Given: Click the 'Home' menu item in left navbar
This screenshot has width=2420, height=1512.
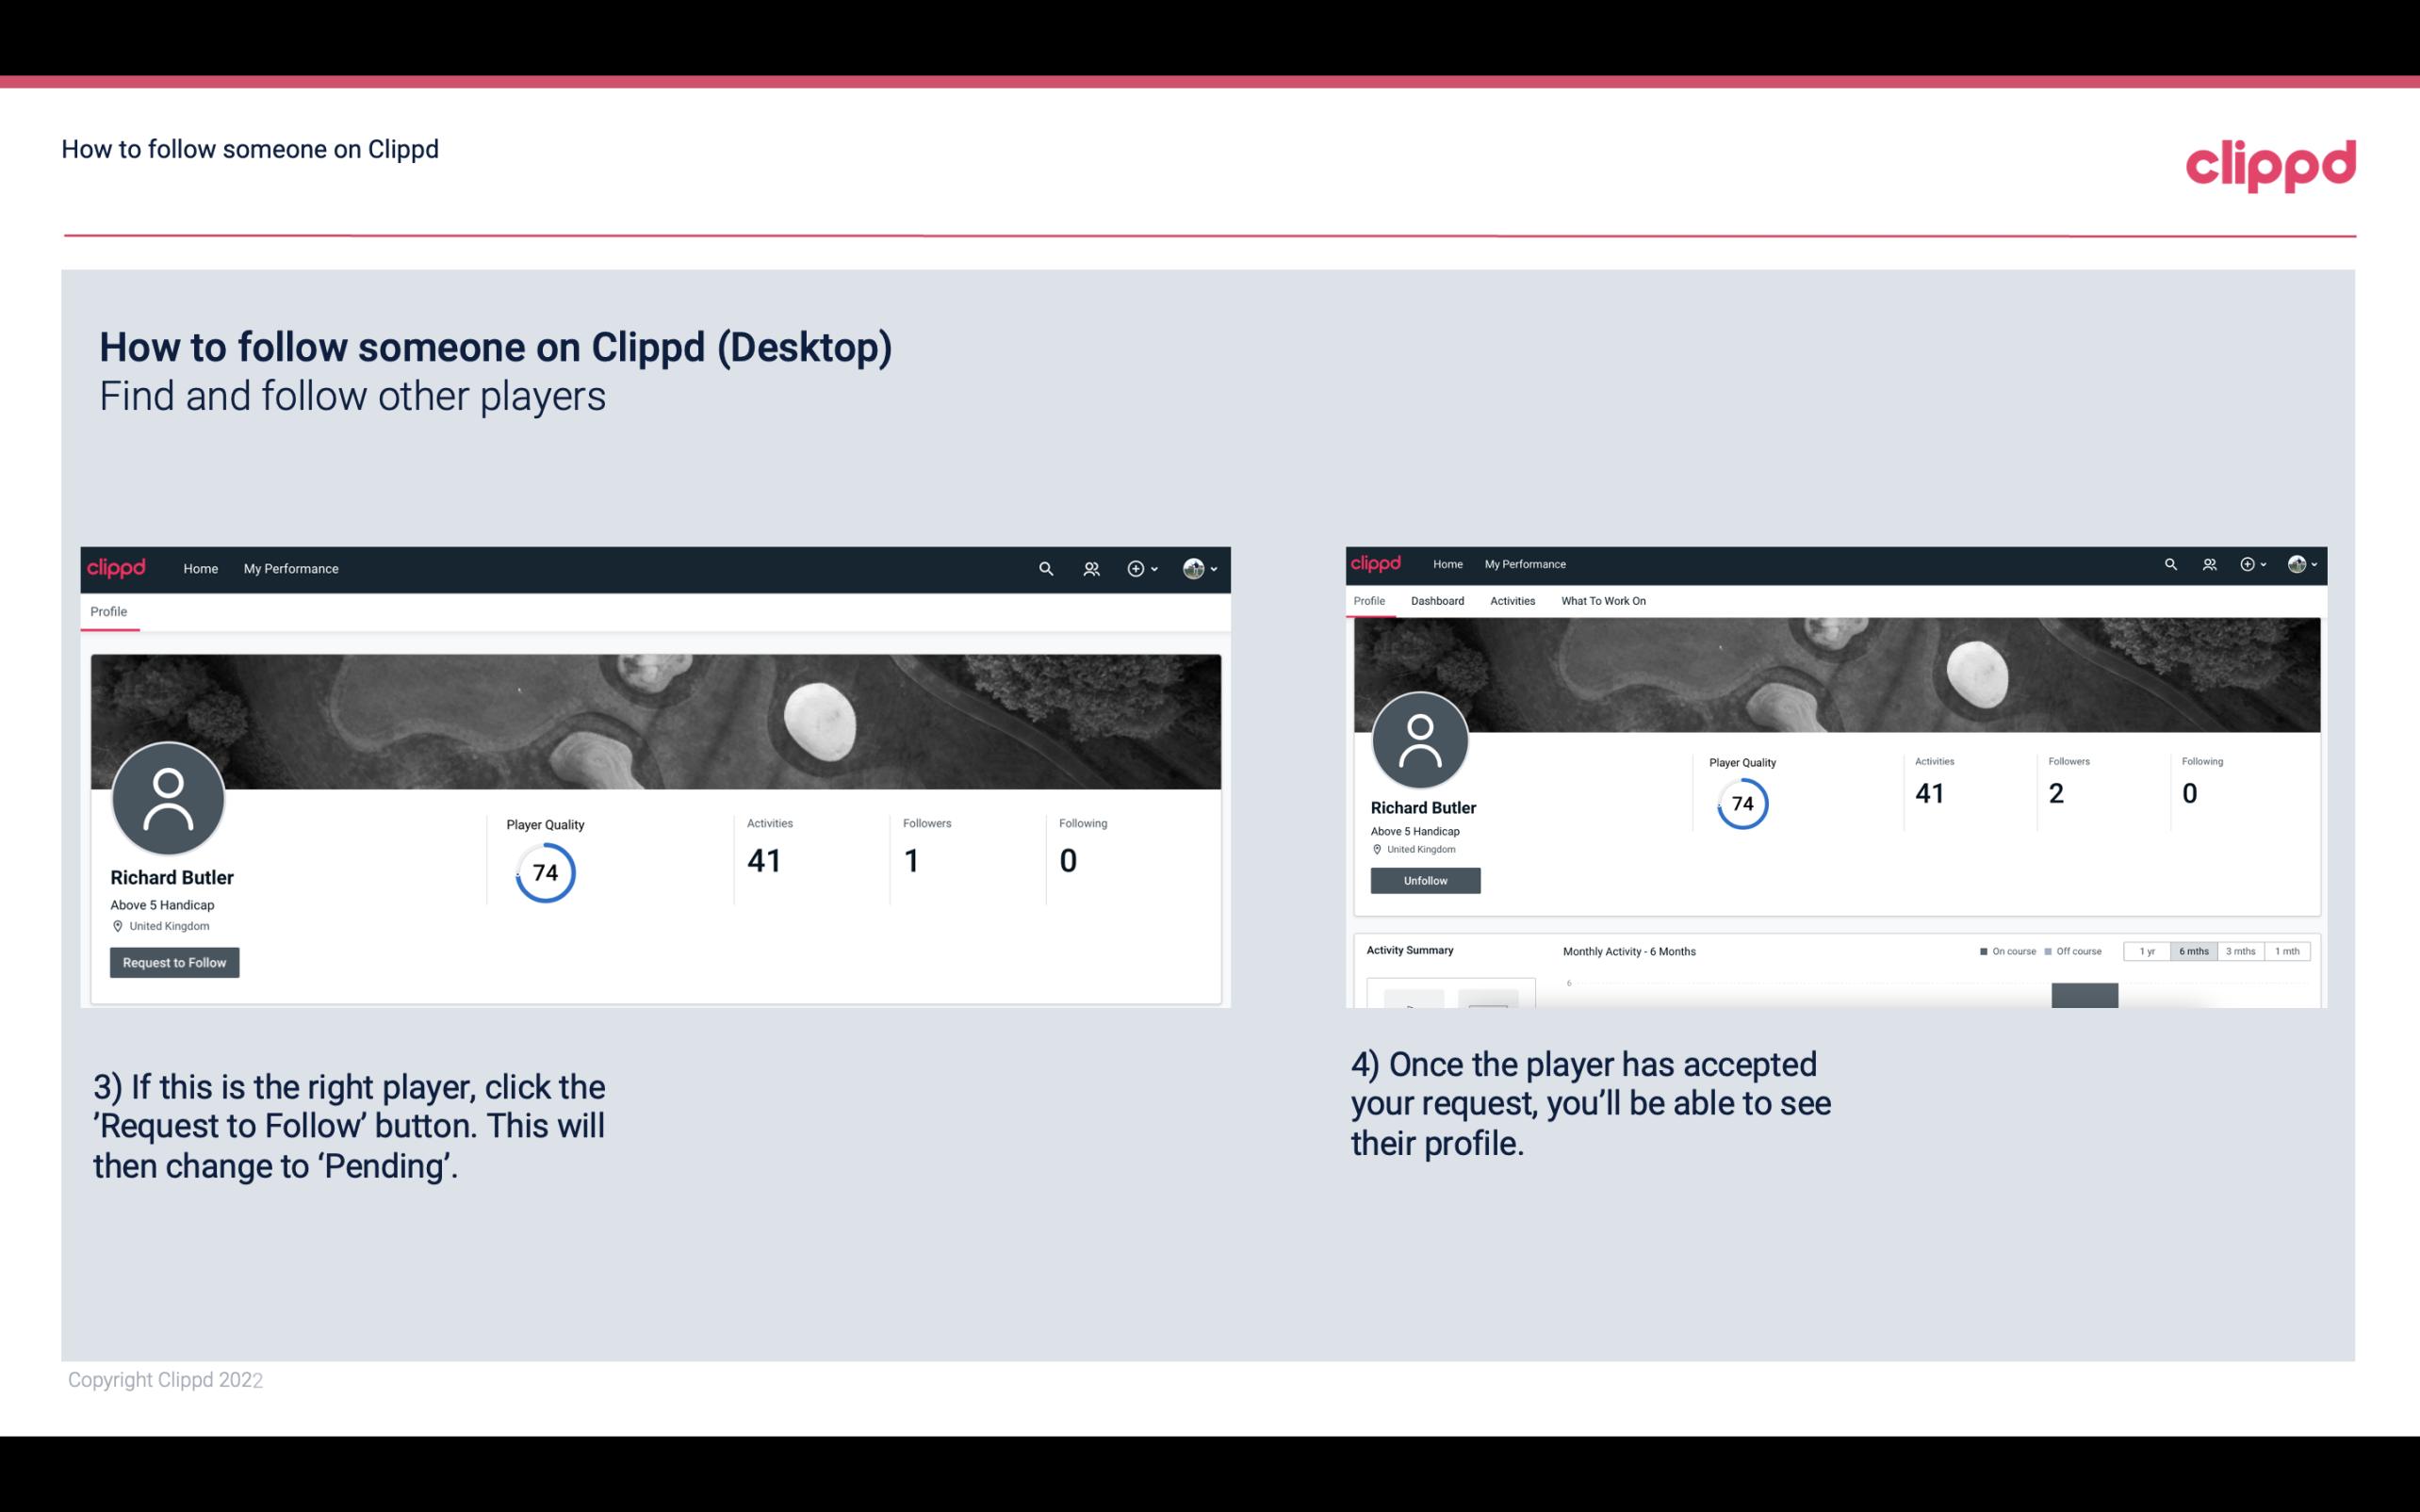Looking at the screenshot, I should coord(199,568).
